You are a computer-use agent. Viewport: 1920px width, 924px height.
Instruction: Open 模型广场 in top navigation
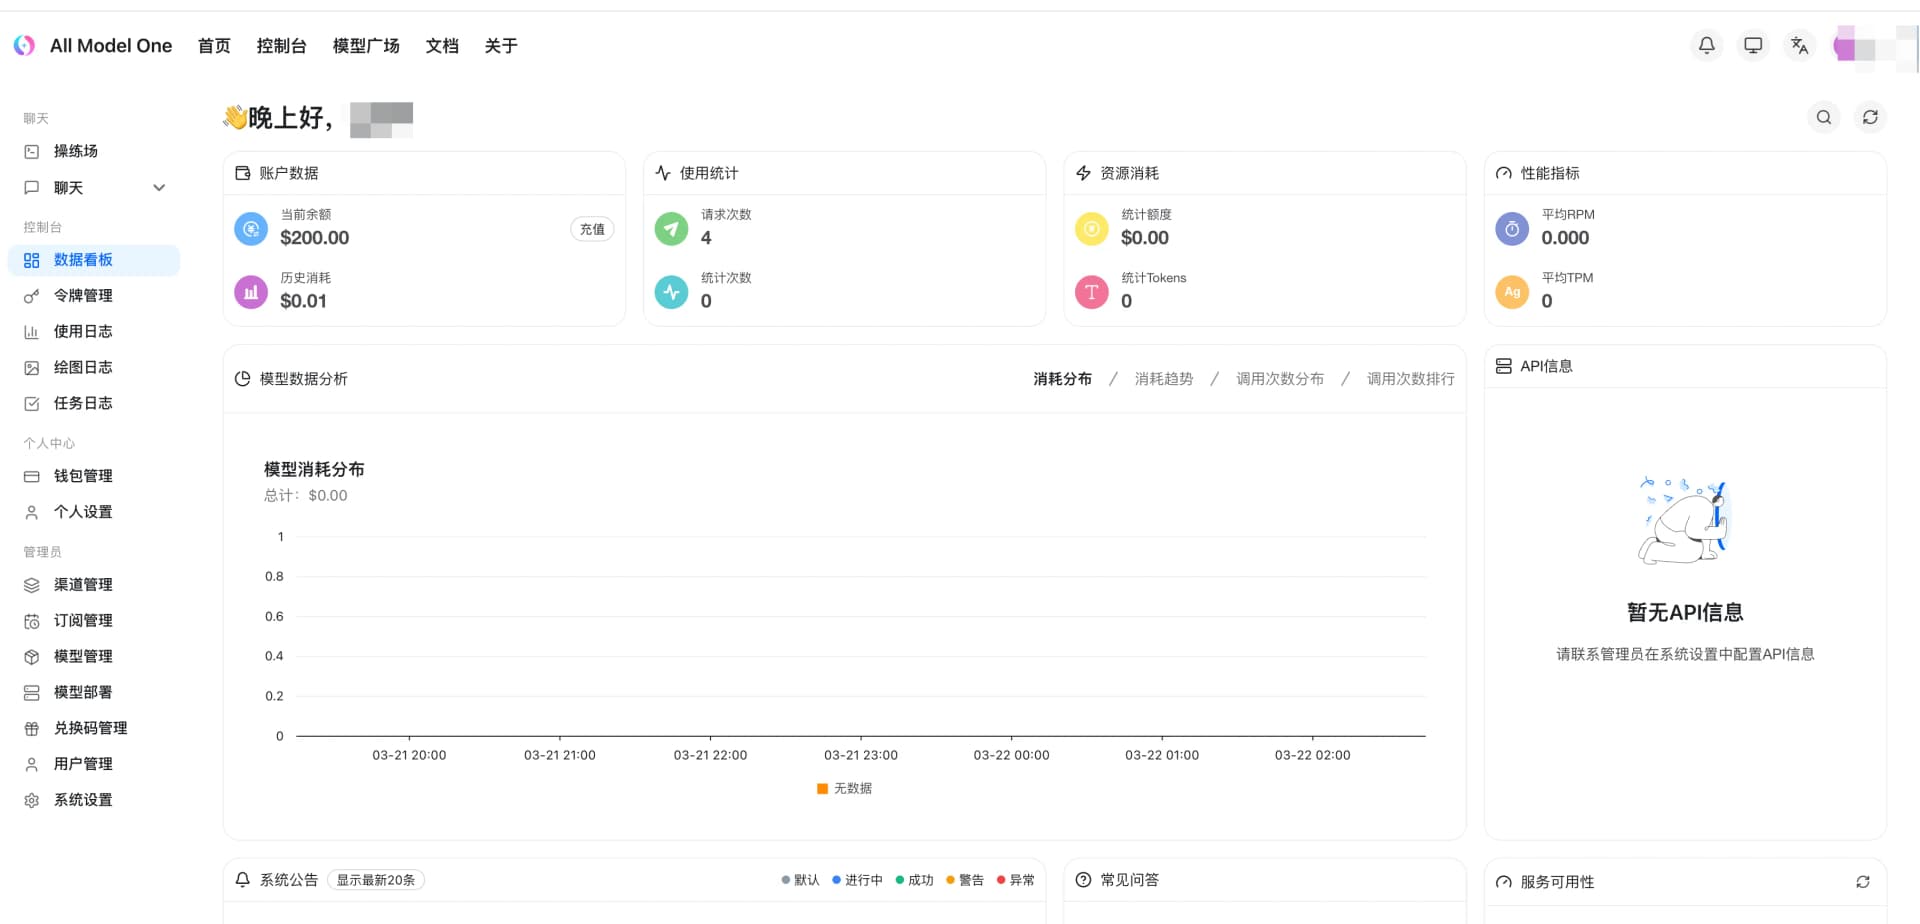point(366,46)
